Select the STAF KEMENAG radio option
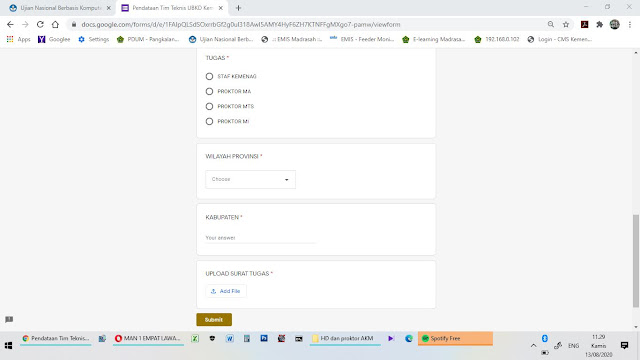Screen dimensions: 640x360 pos(209,76)
